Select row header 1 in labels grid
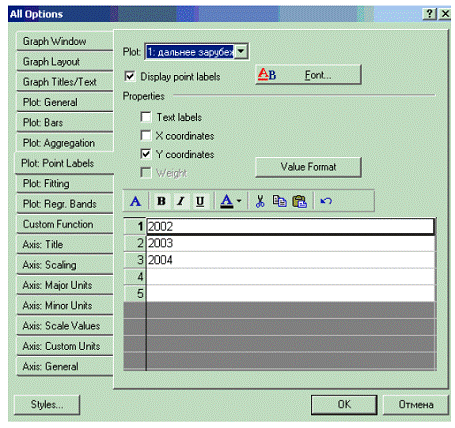 [135, 227]
